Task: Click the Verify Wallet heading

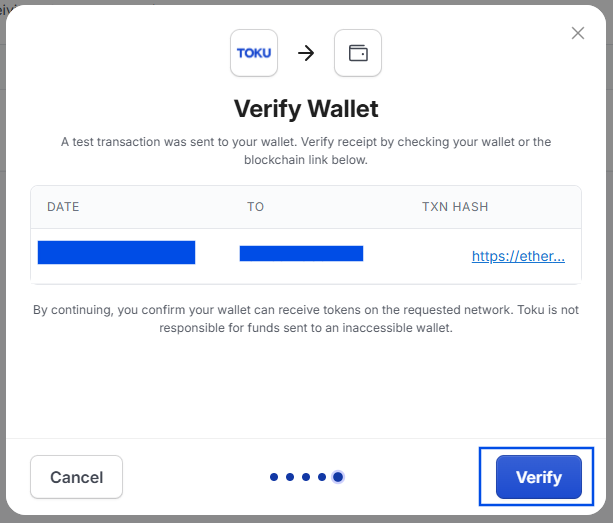Action: 306,109
